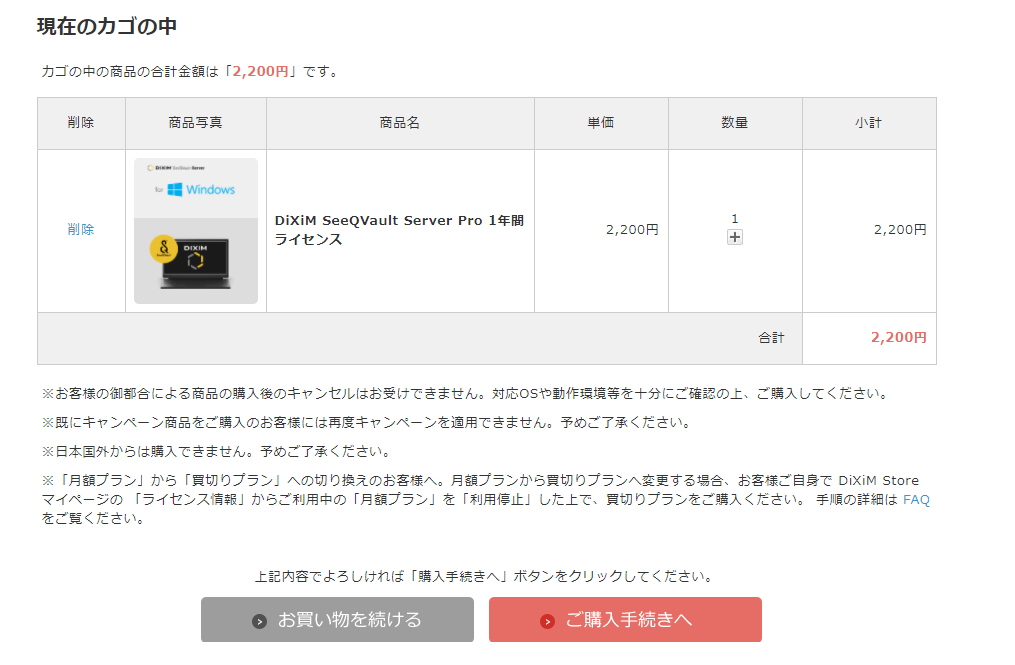Click the arrow icon in お買い物を続ける button
The image size is (1015, 665).
[260, 621]
